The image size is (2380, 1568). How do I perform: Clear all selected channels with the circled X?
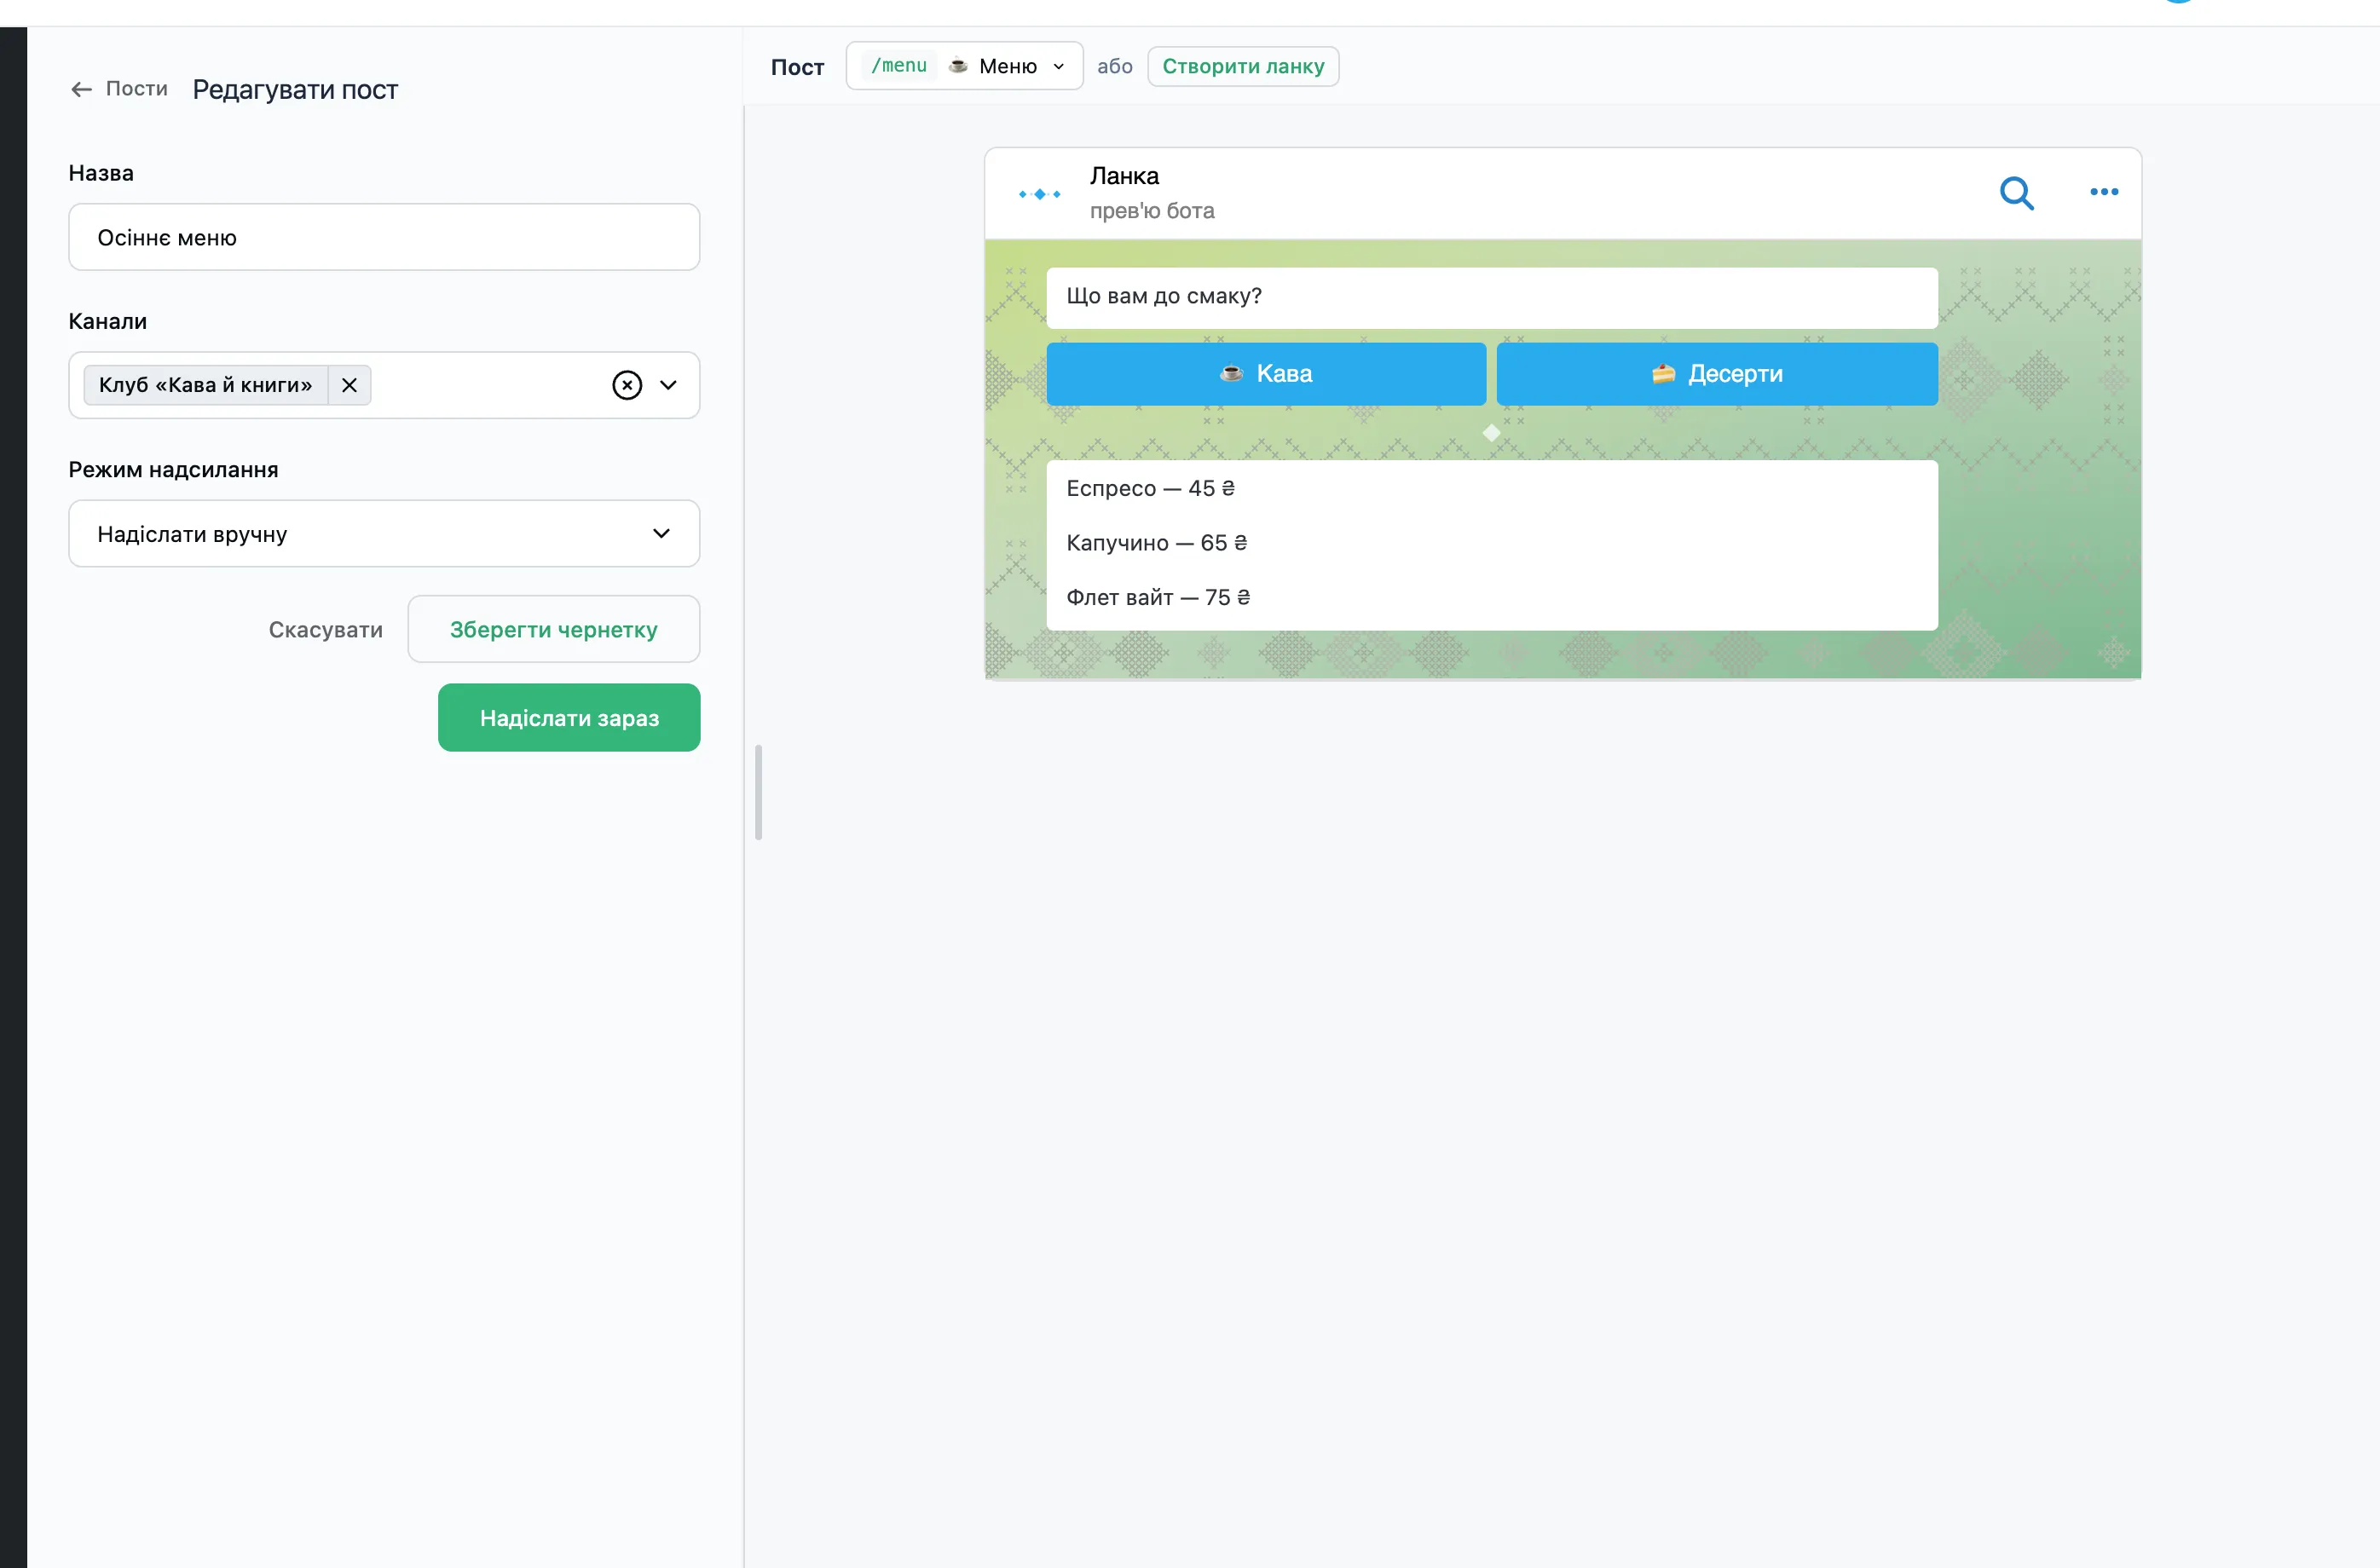point(627,385)
